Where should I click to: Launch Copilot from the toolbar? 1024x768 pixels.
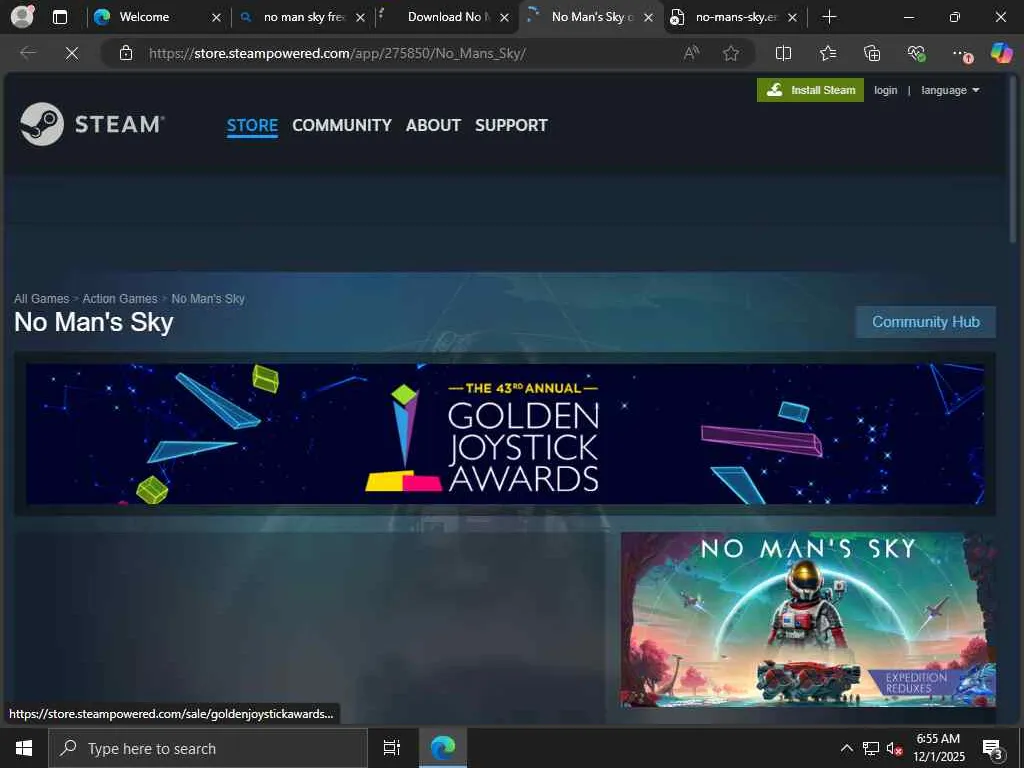(x=1001, y=52)
